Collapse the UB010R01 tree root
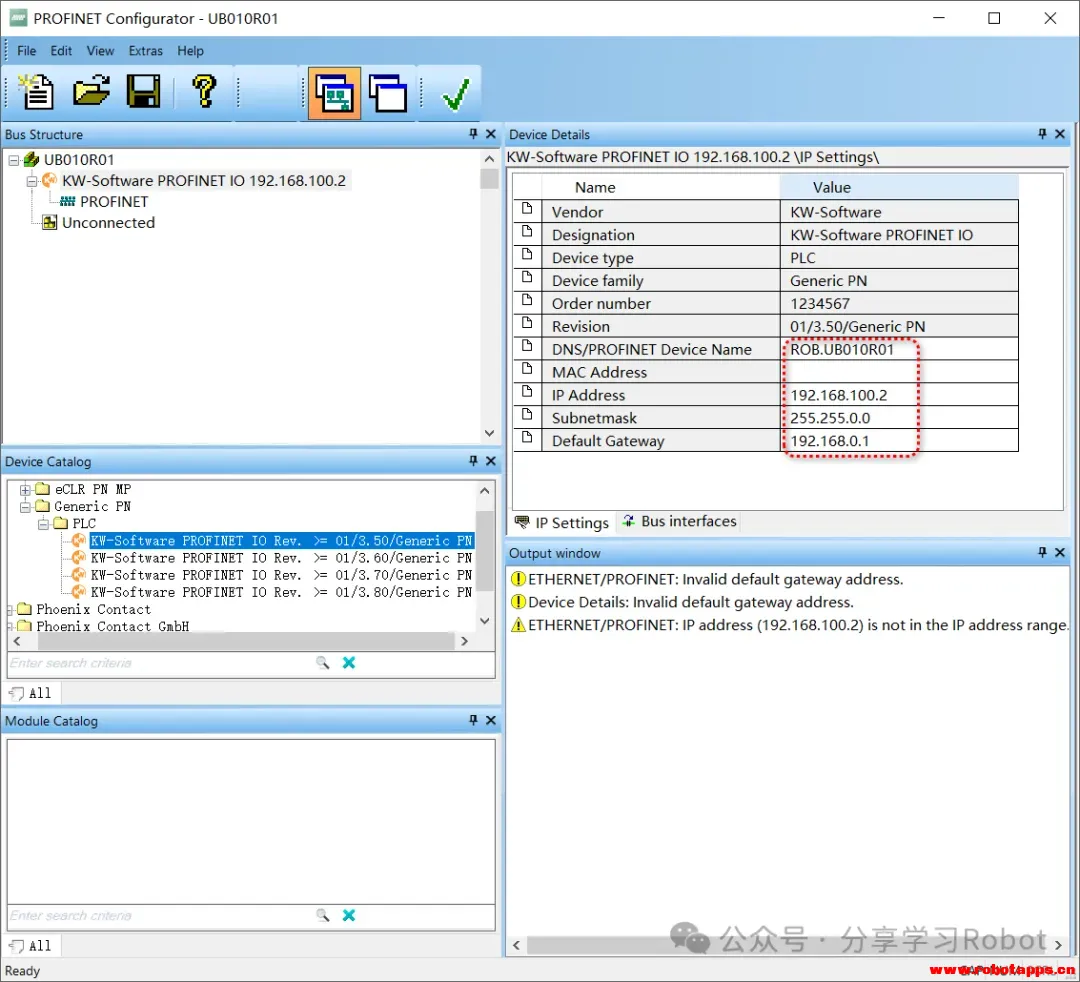This screenshot has height=982, width=1080. point(14,160)
